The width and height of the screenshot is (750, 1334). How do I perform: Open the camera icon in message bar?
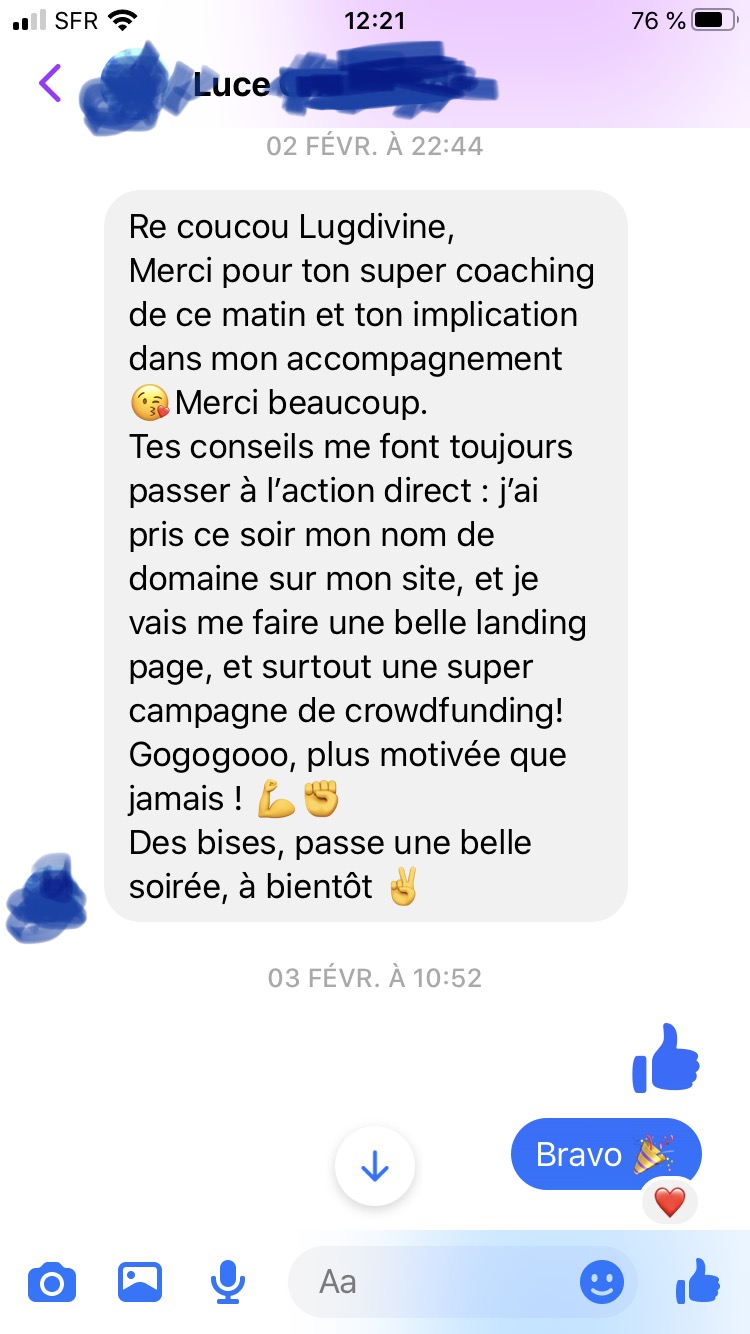52,1282
